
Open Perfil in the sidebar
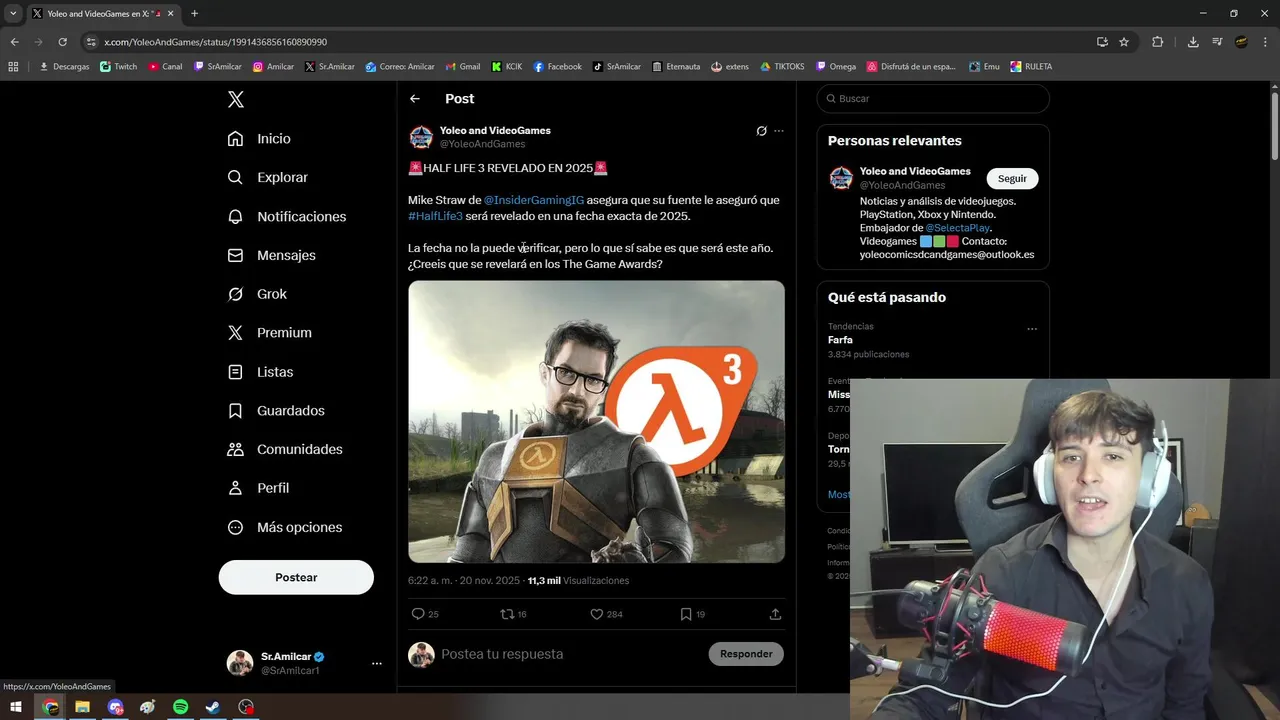click(x=258, y=488)
